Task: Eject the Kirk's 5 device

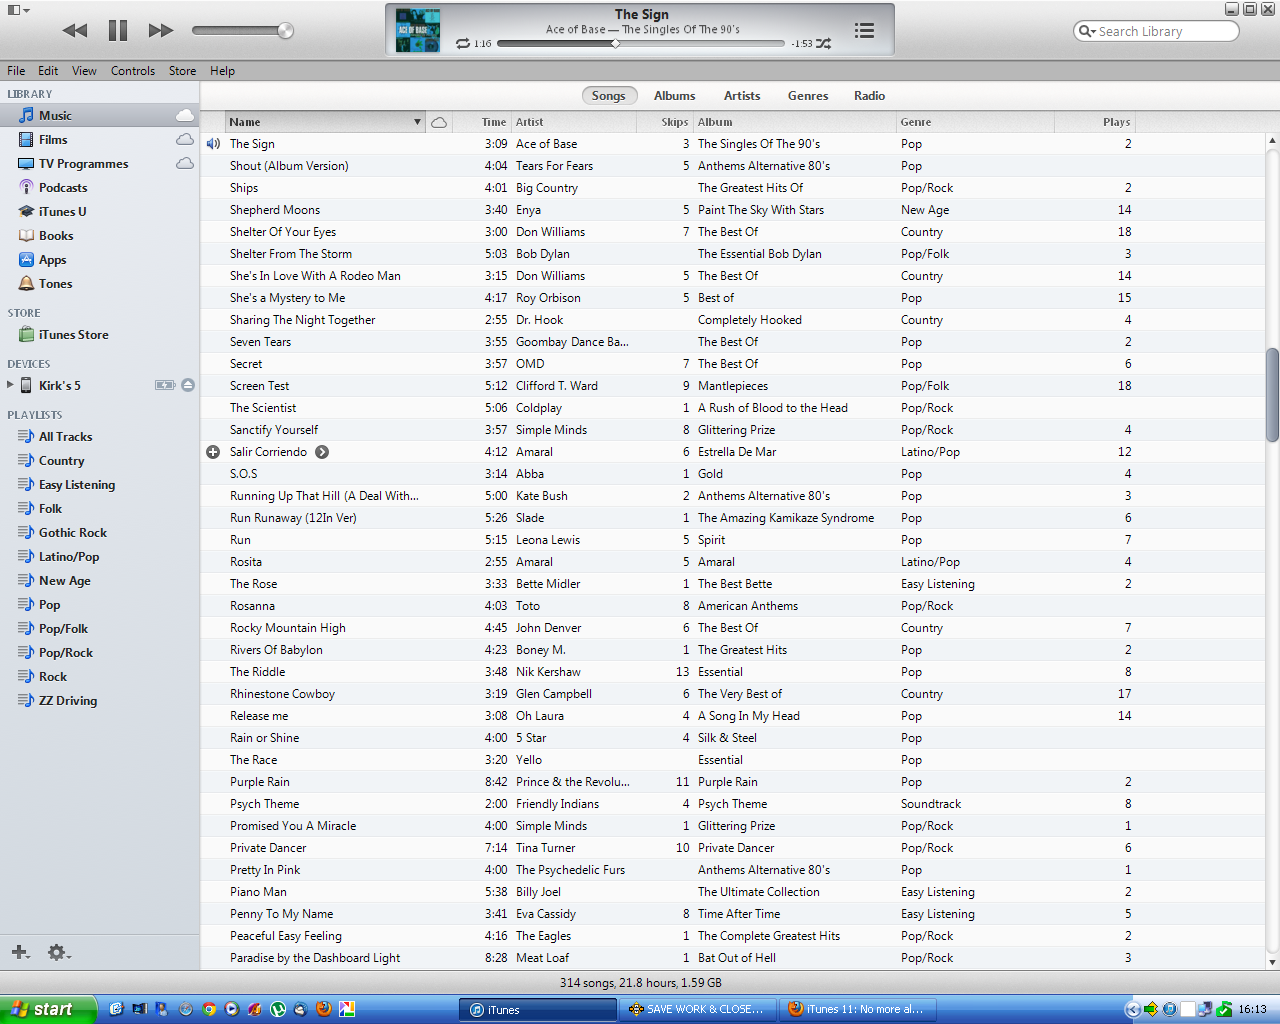Action: [188, 385]
